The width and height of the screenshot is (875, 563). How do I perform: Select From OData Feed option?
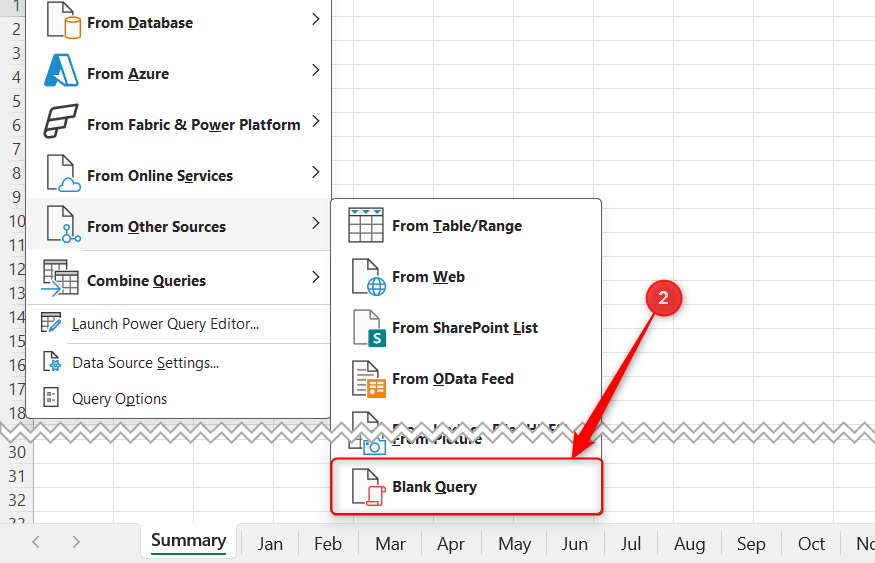pos(467,379)
